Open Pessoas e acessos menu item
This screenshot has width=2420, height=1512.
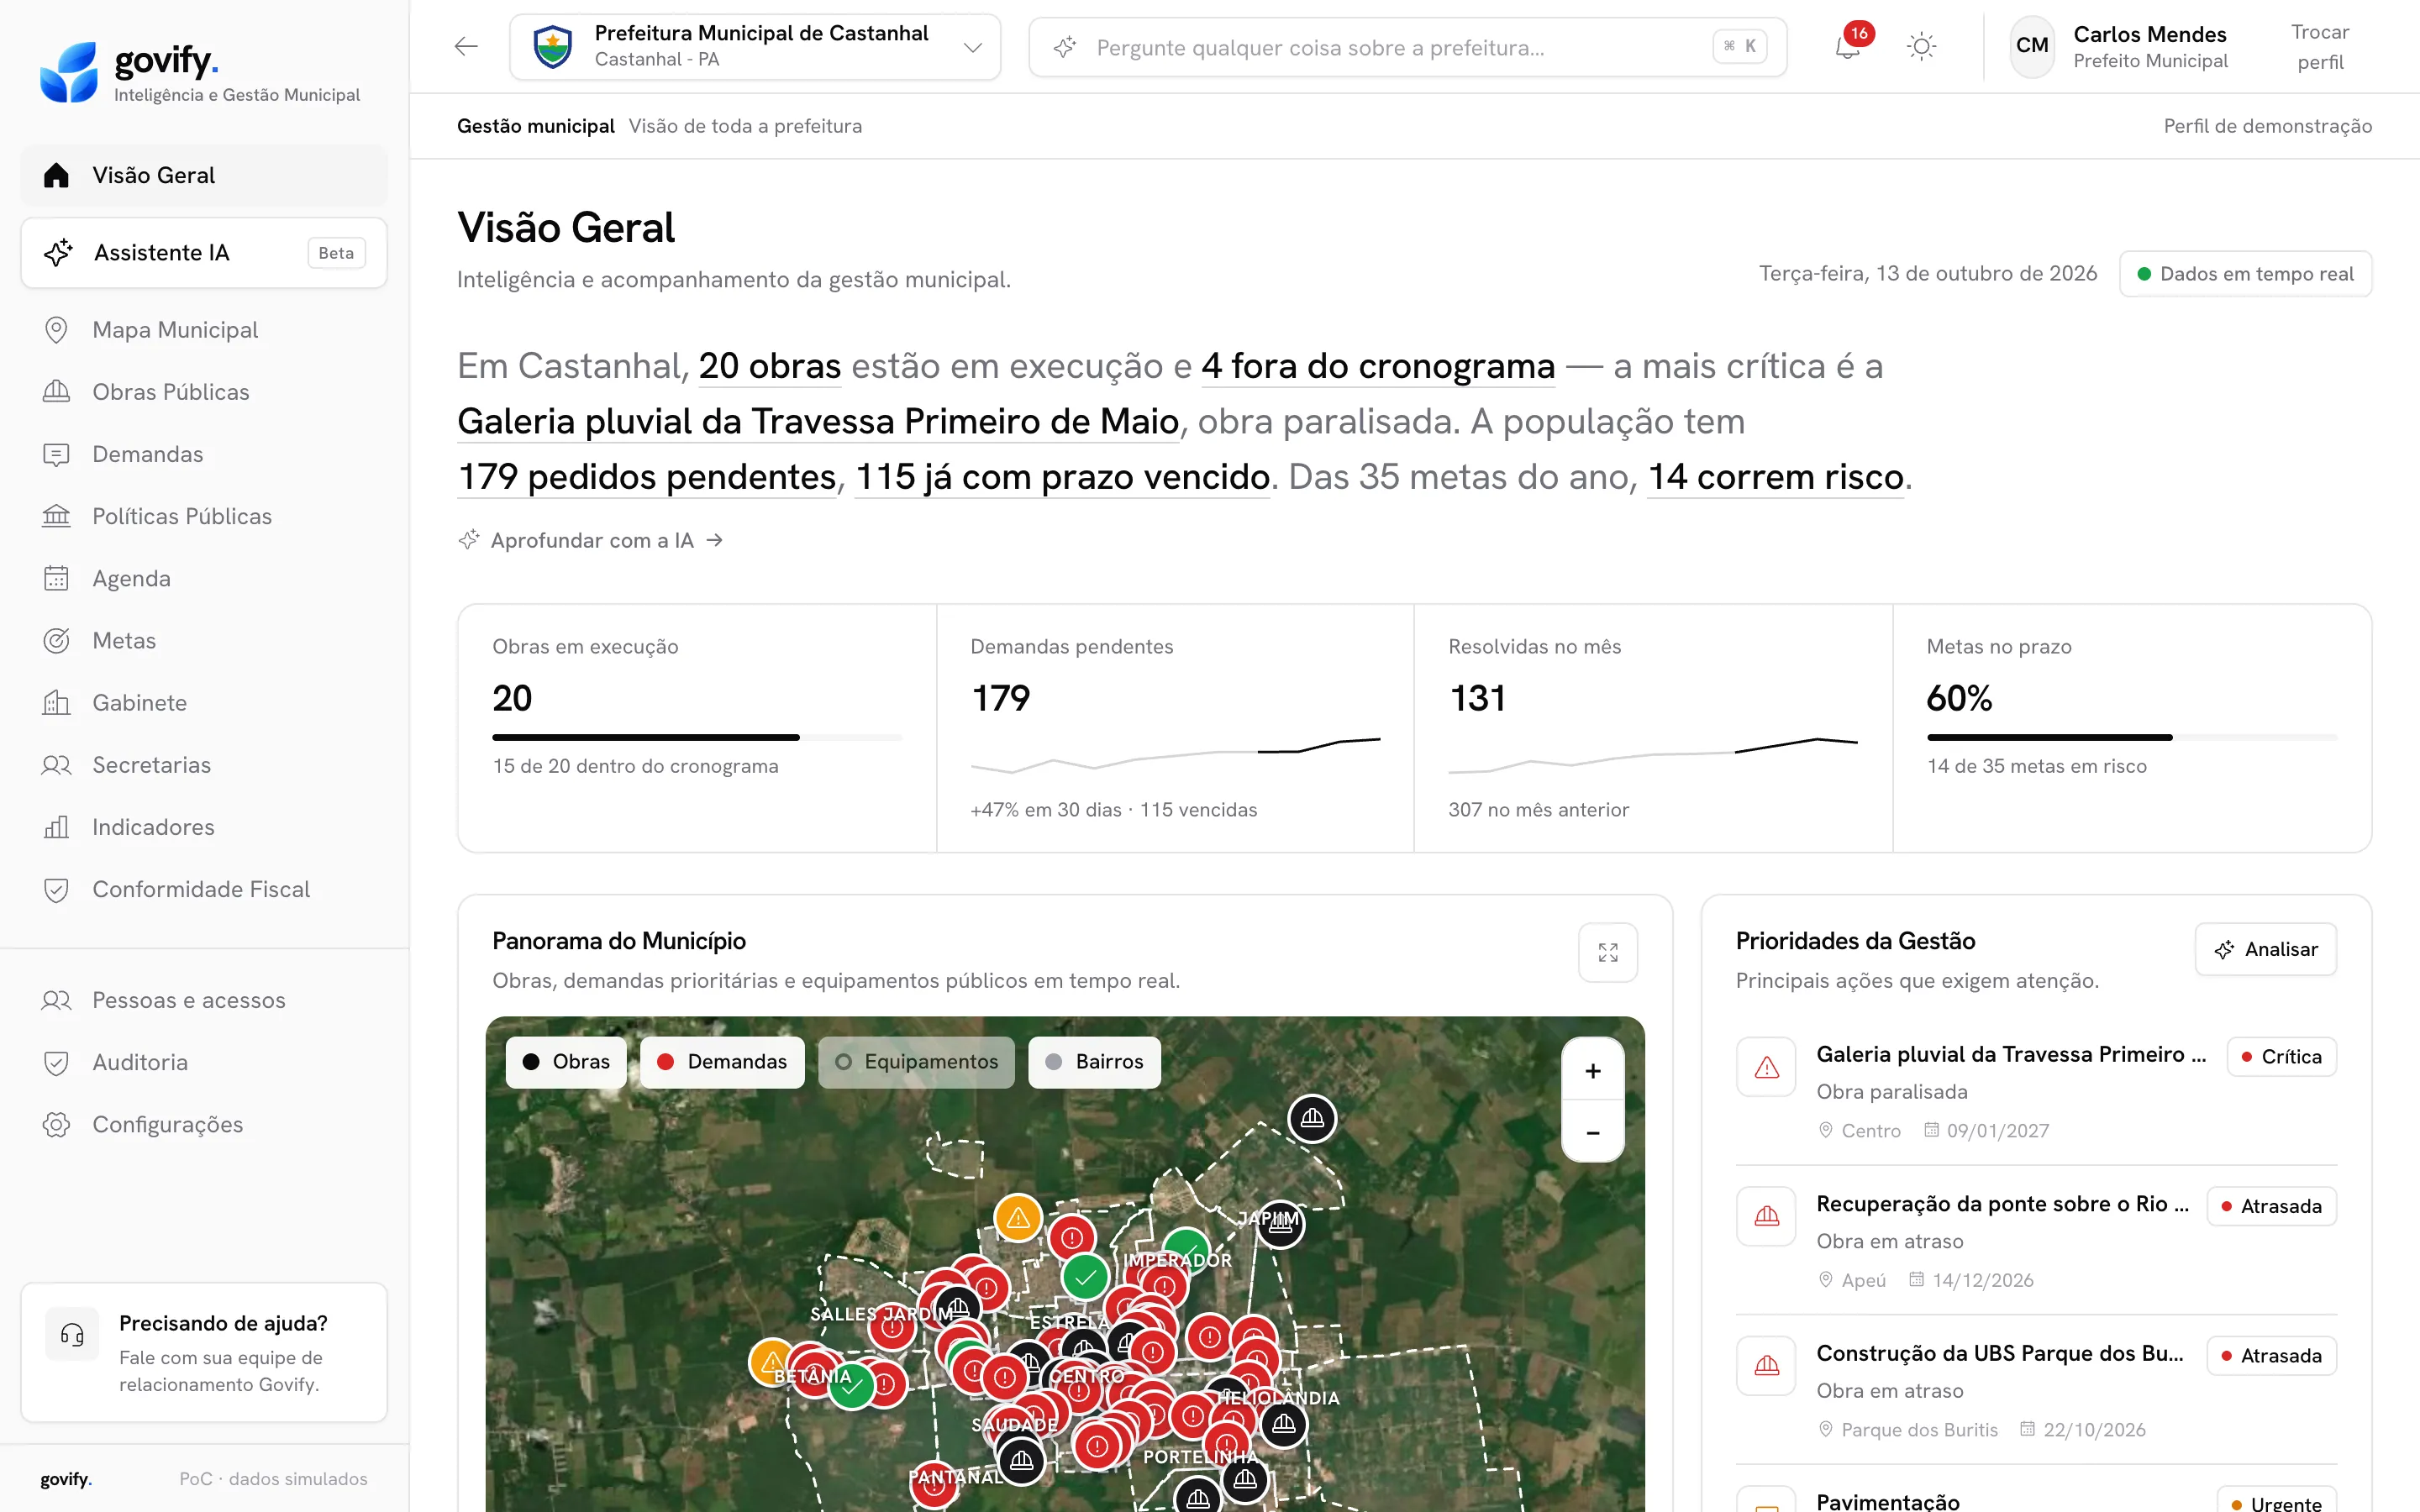point(204,1000)
